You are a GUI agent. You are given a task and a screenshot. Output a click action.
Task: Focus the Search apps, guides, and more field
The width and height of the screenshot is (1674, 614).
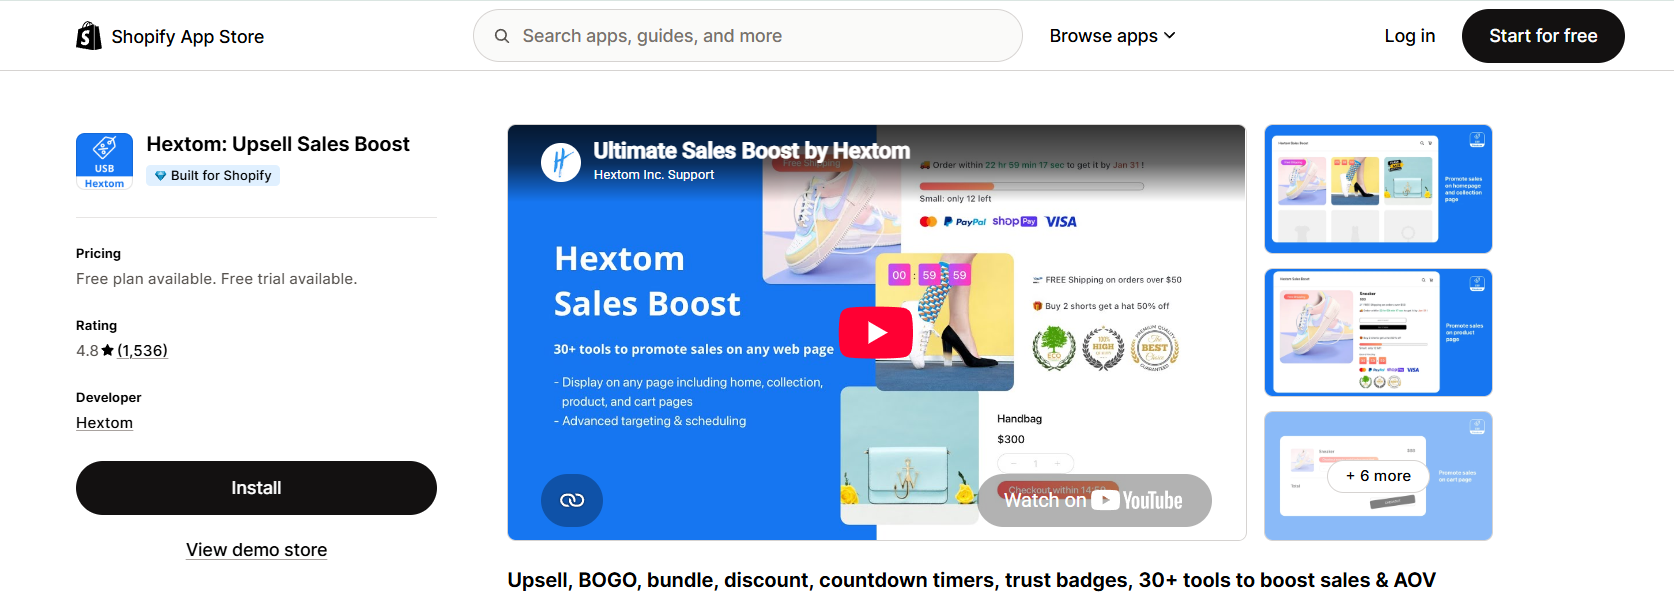[x=747, y=36]
